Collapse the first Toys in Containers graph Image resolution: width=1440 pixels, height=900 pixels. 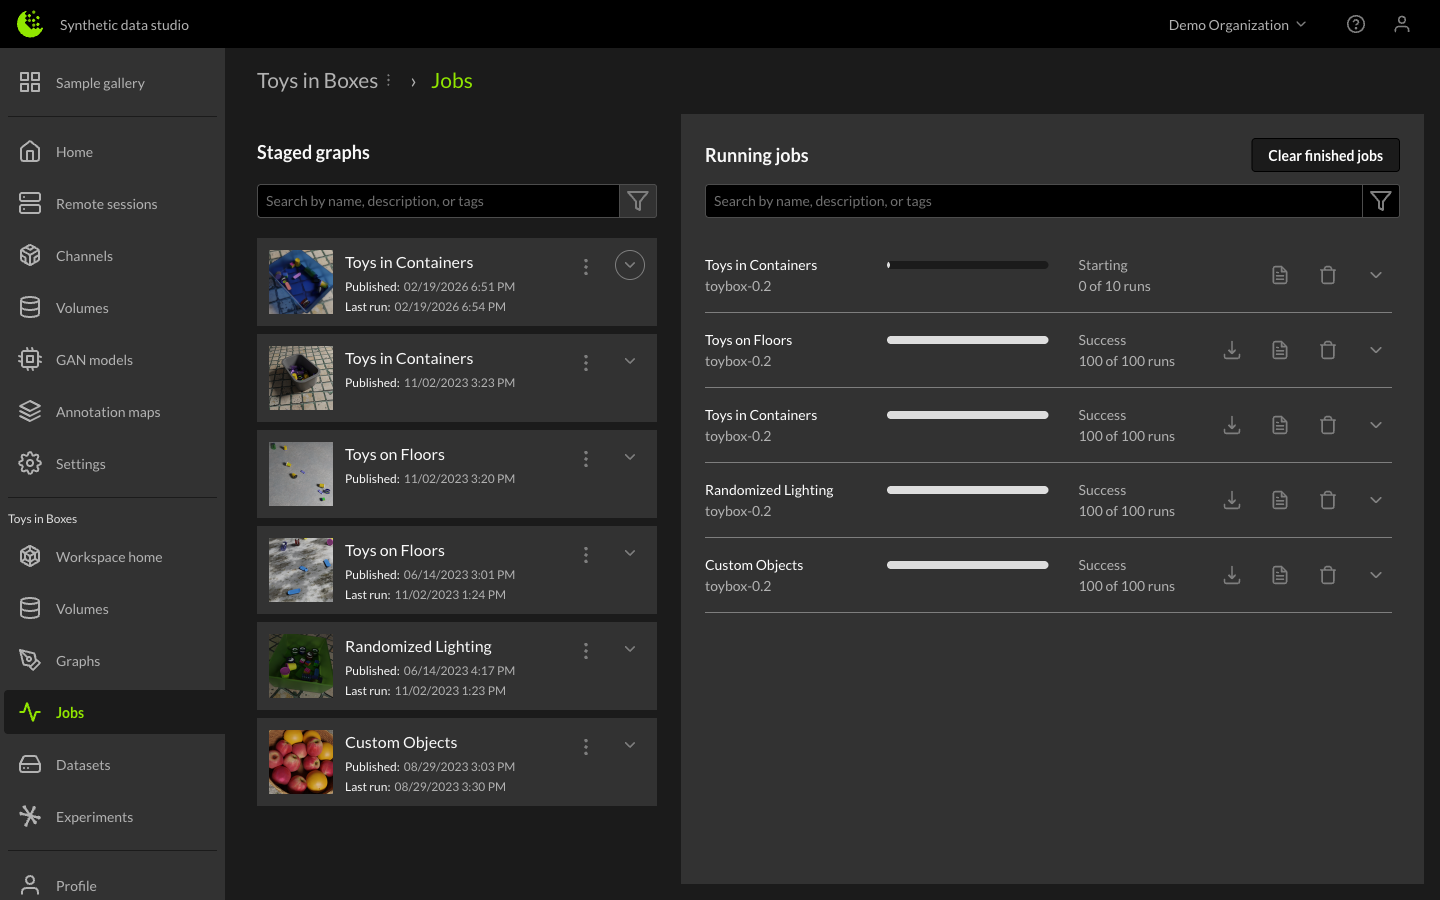click(x=630, y=265)
